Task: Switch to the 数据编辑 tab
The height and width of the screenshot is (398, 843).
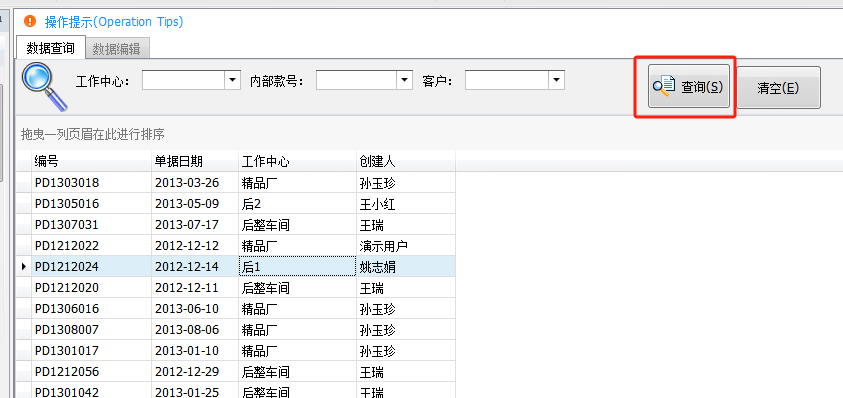Action: click(117, 49)
